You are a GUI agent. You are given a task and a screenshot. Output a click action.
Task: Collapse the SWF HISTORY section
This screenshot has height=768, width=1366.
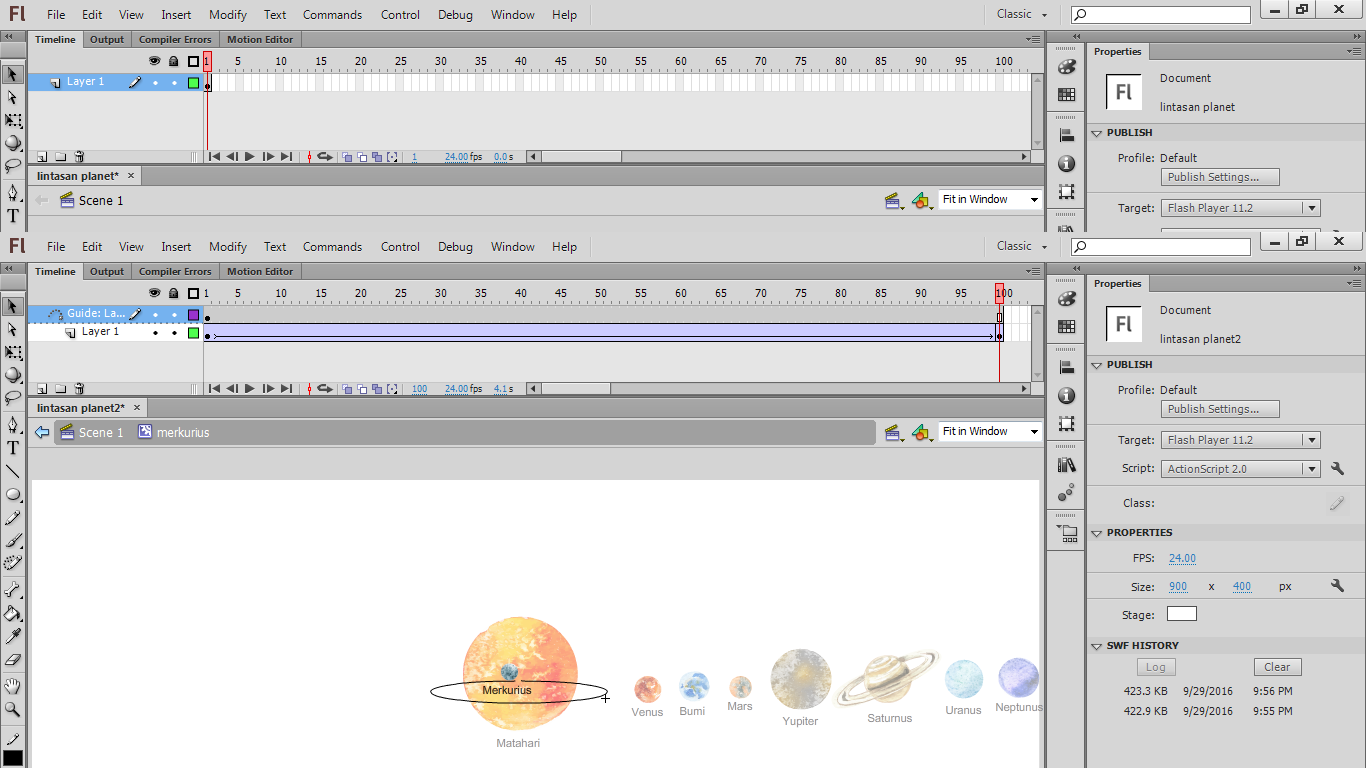tap(1097, 646)
